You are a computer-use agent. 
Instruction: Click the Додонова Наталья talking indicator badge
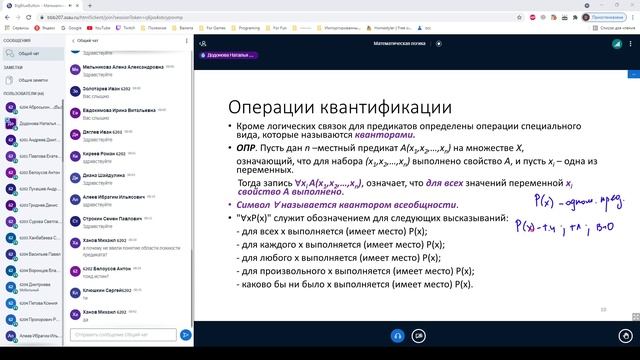228,55
